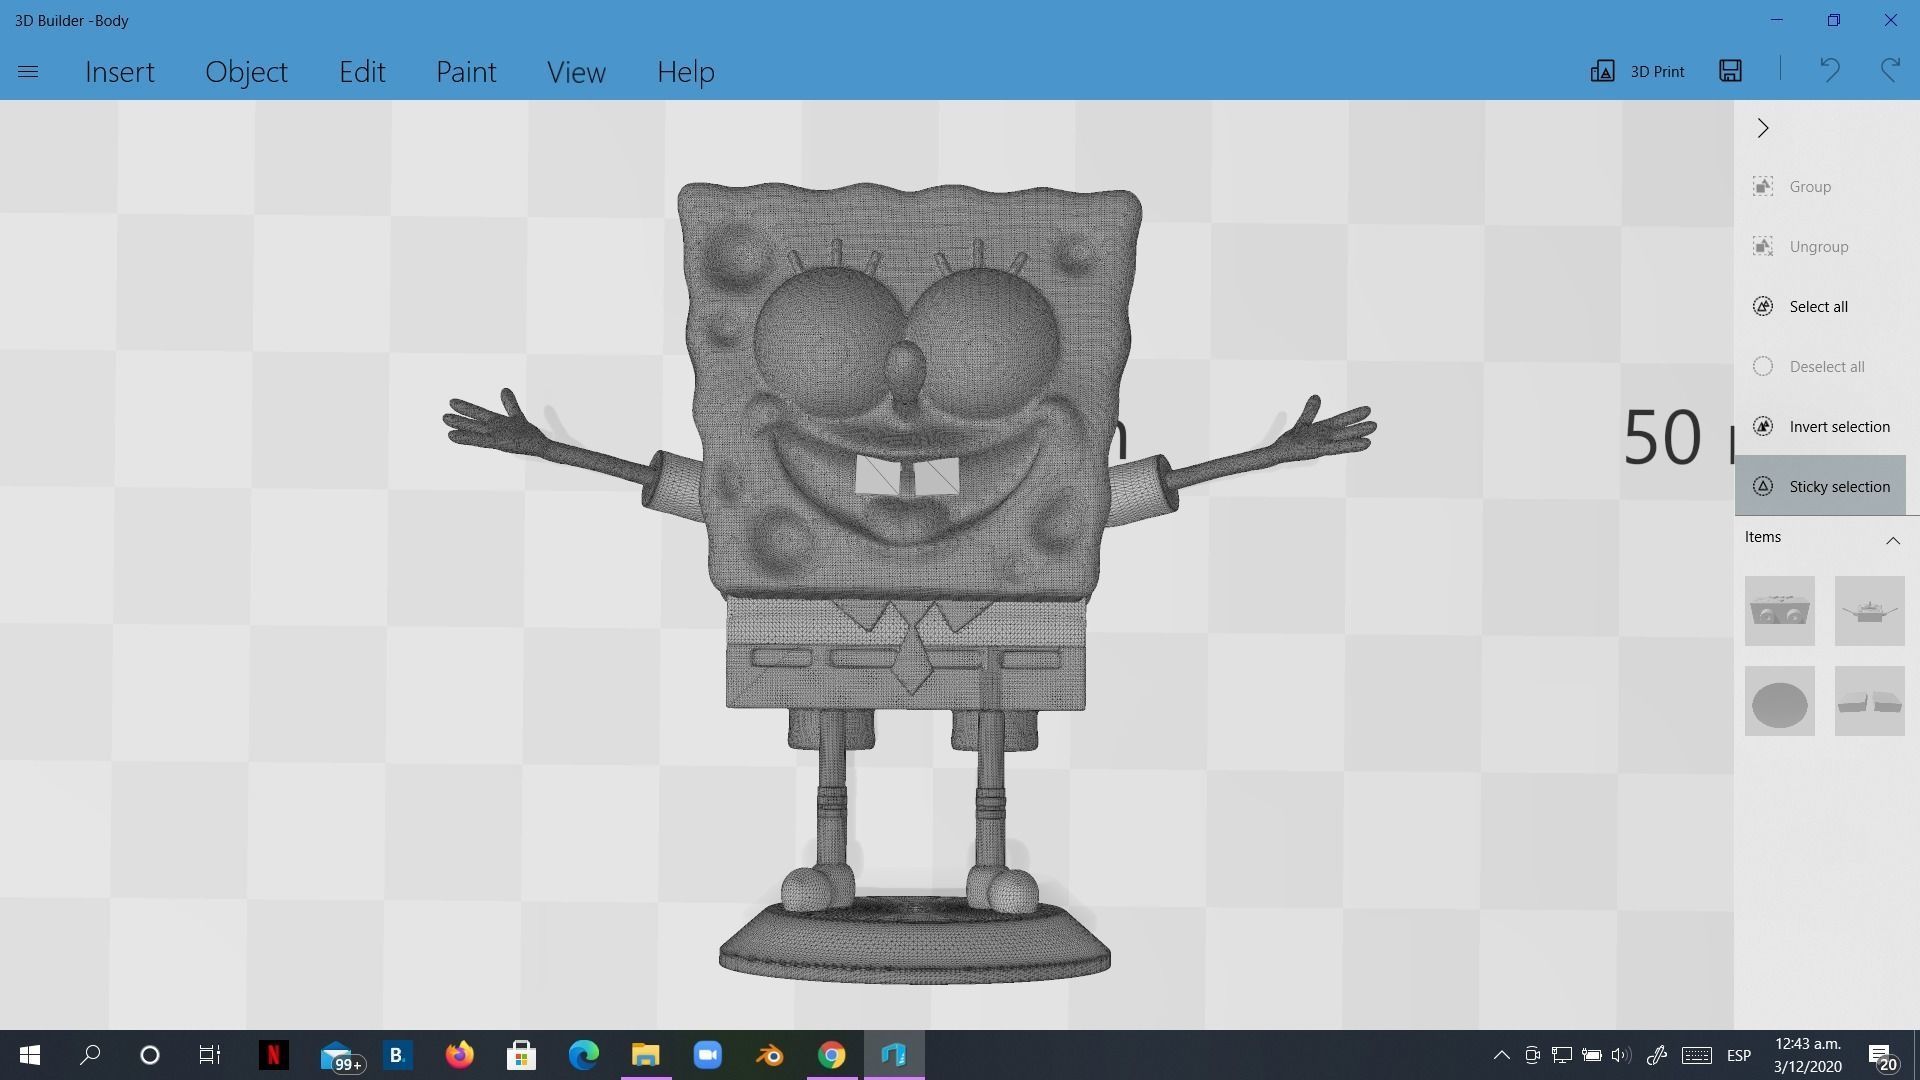Collapse the side panel with the chevron
Image resolution: width=1920 pixels, height=1080 pixels.
[x=1763, y=128]
